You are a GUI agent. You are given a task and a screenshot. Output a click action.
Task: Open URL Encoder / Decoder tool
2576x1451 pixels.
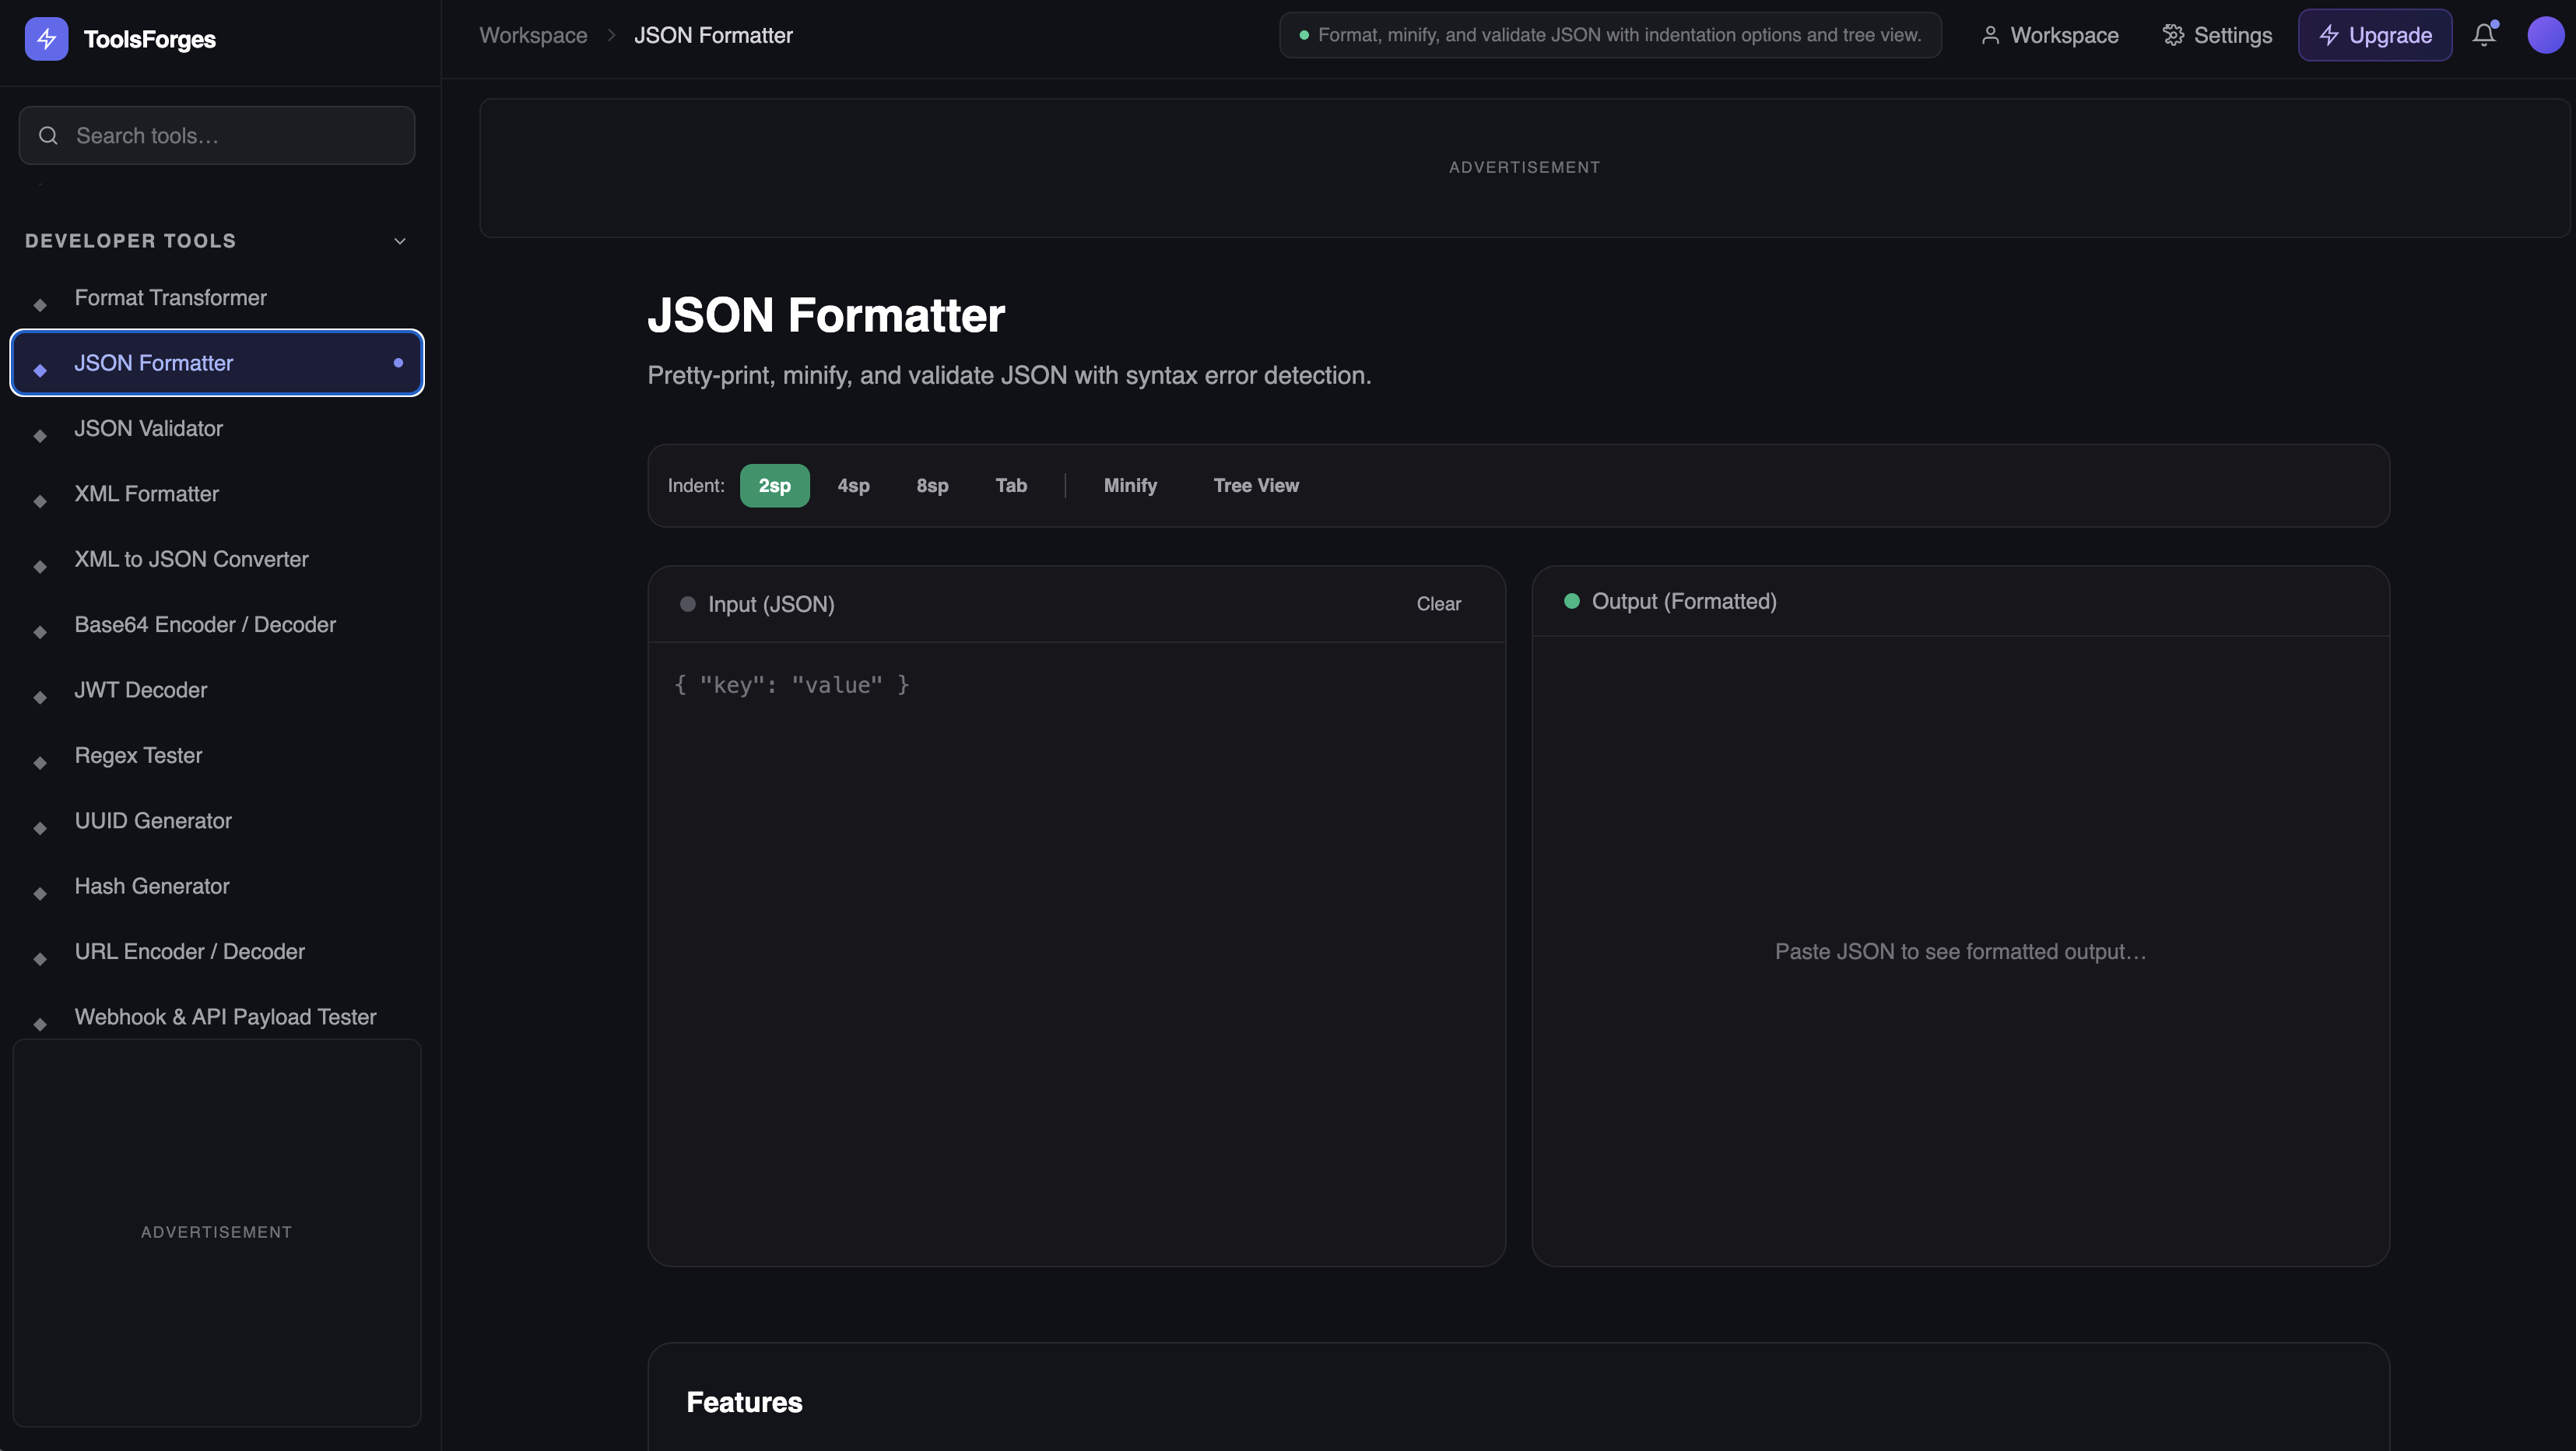click(217, 952)
